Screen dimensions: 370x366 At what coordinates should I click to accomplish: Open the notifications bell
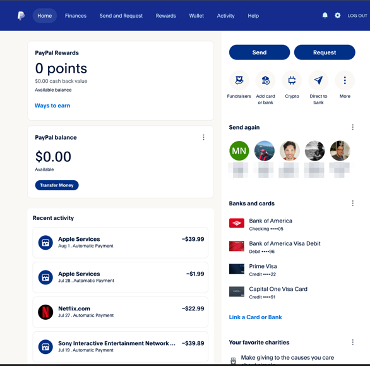coord(325,15)
